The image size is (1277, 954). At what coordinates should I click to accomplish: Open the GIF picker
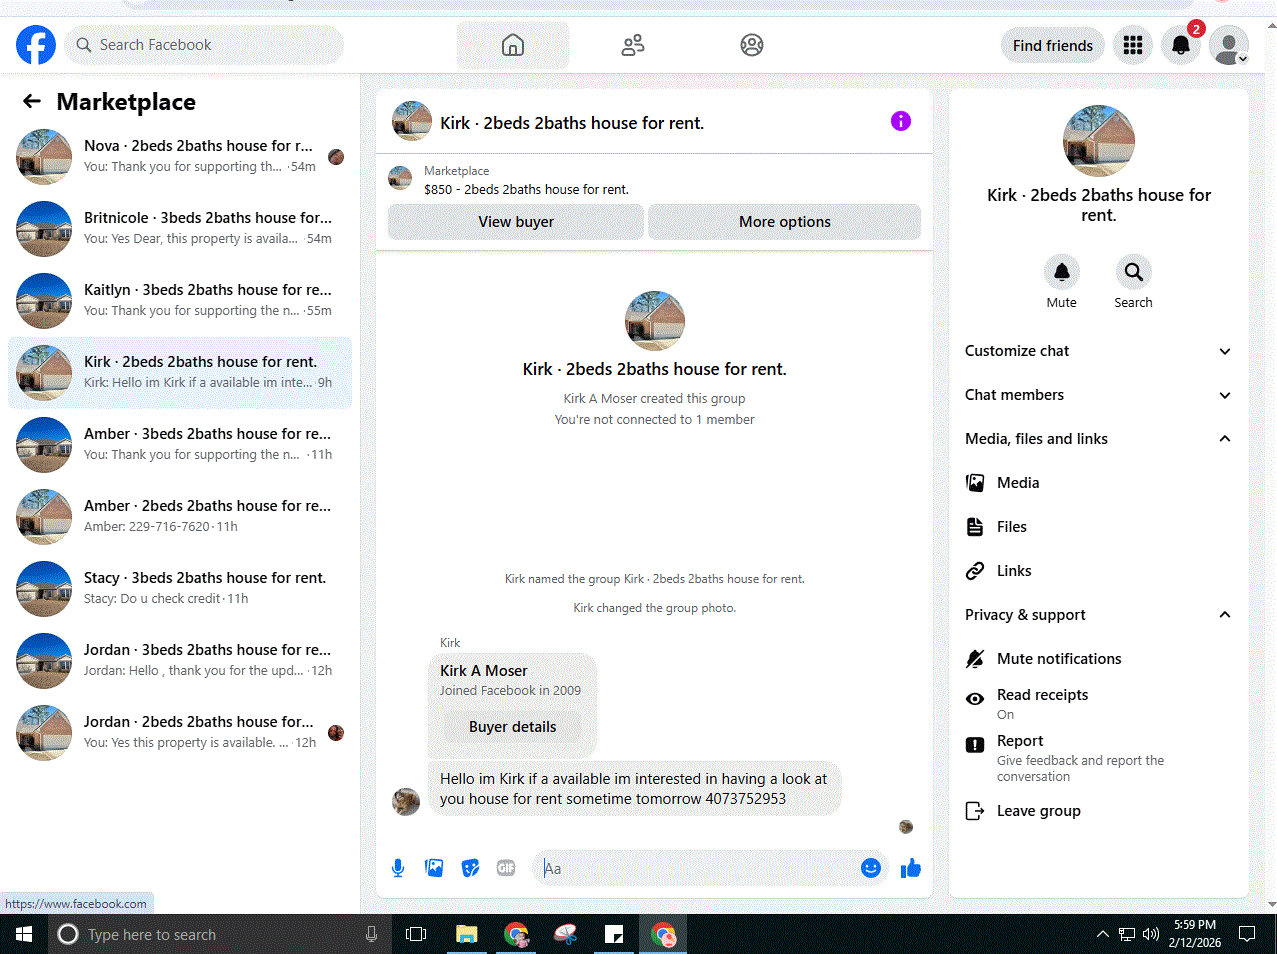pos(506,868)
